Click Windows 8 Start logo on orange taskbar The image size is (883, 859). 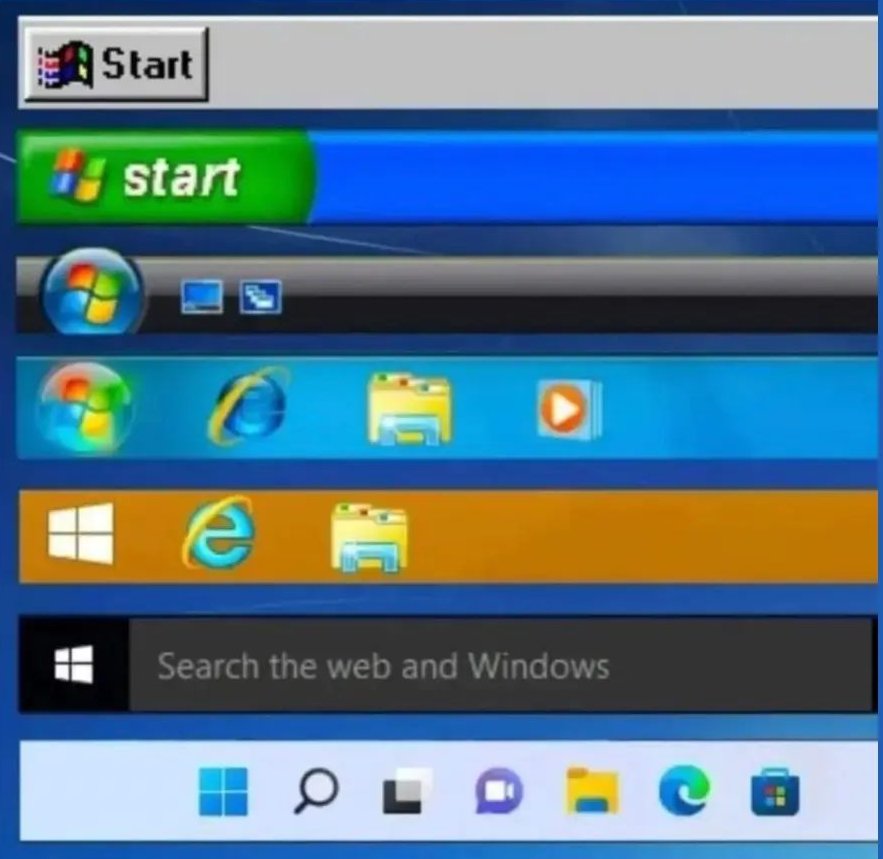pos(81,534)
